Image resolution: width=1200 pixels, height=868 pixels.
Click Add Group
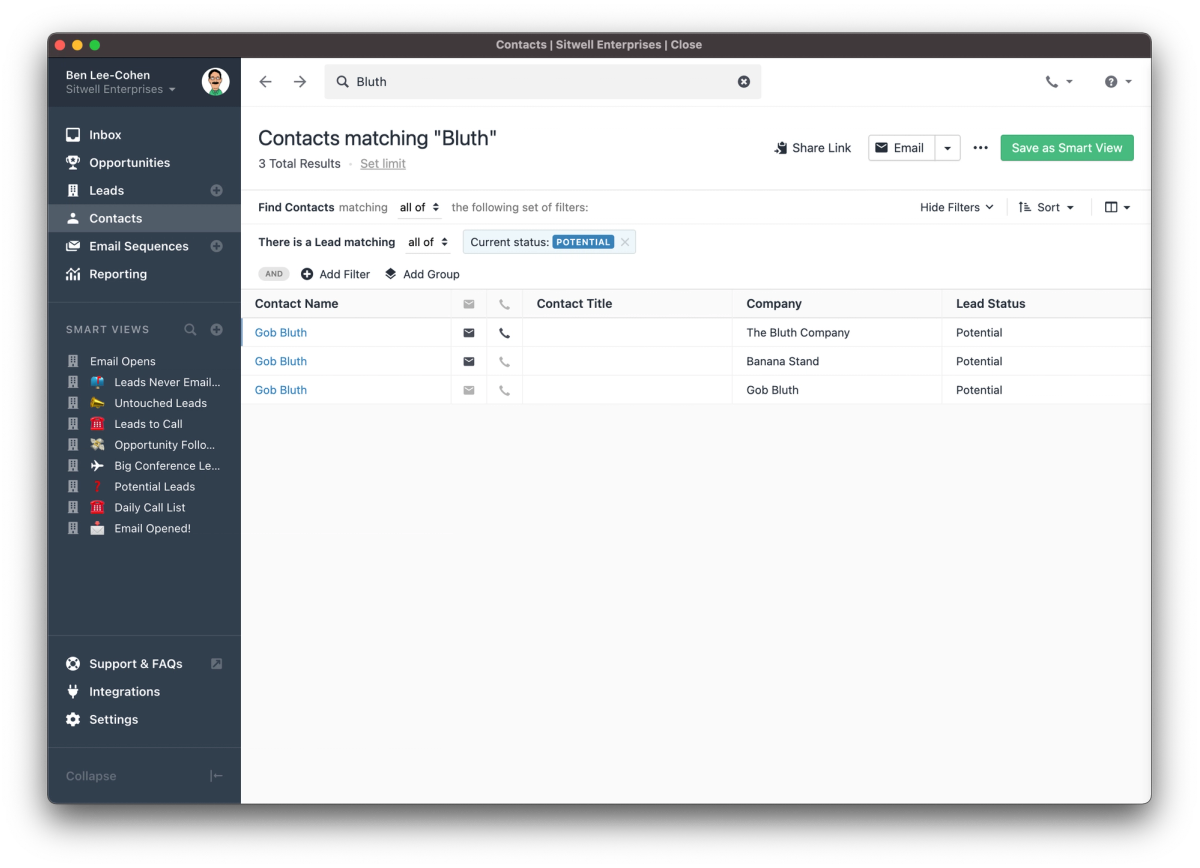(x=422, y=274)
